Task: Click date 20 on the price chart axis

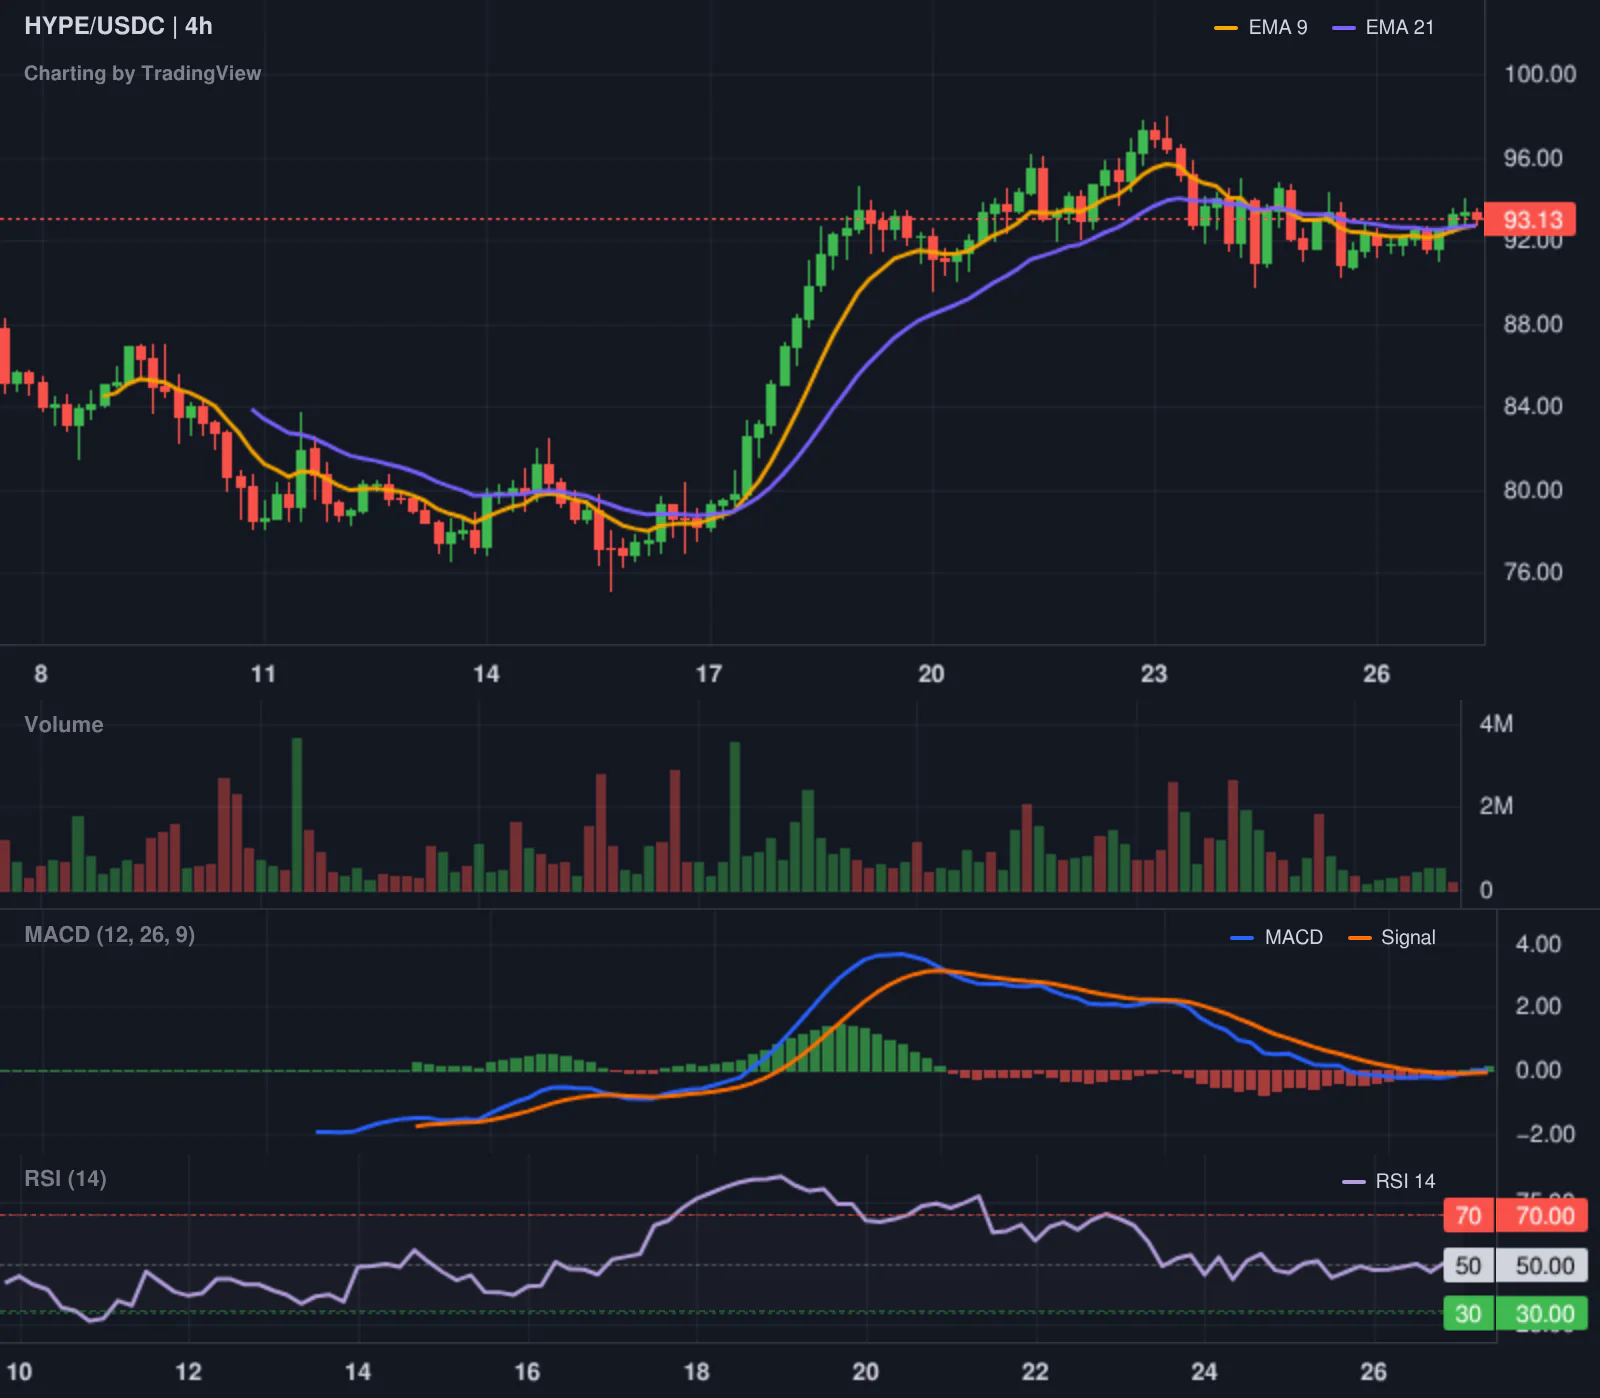Action: click(x=931, y=674)
